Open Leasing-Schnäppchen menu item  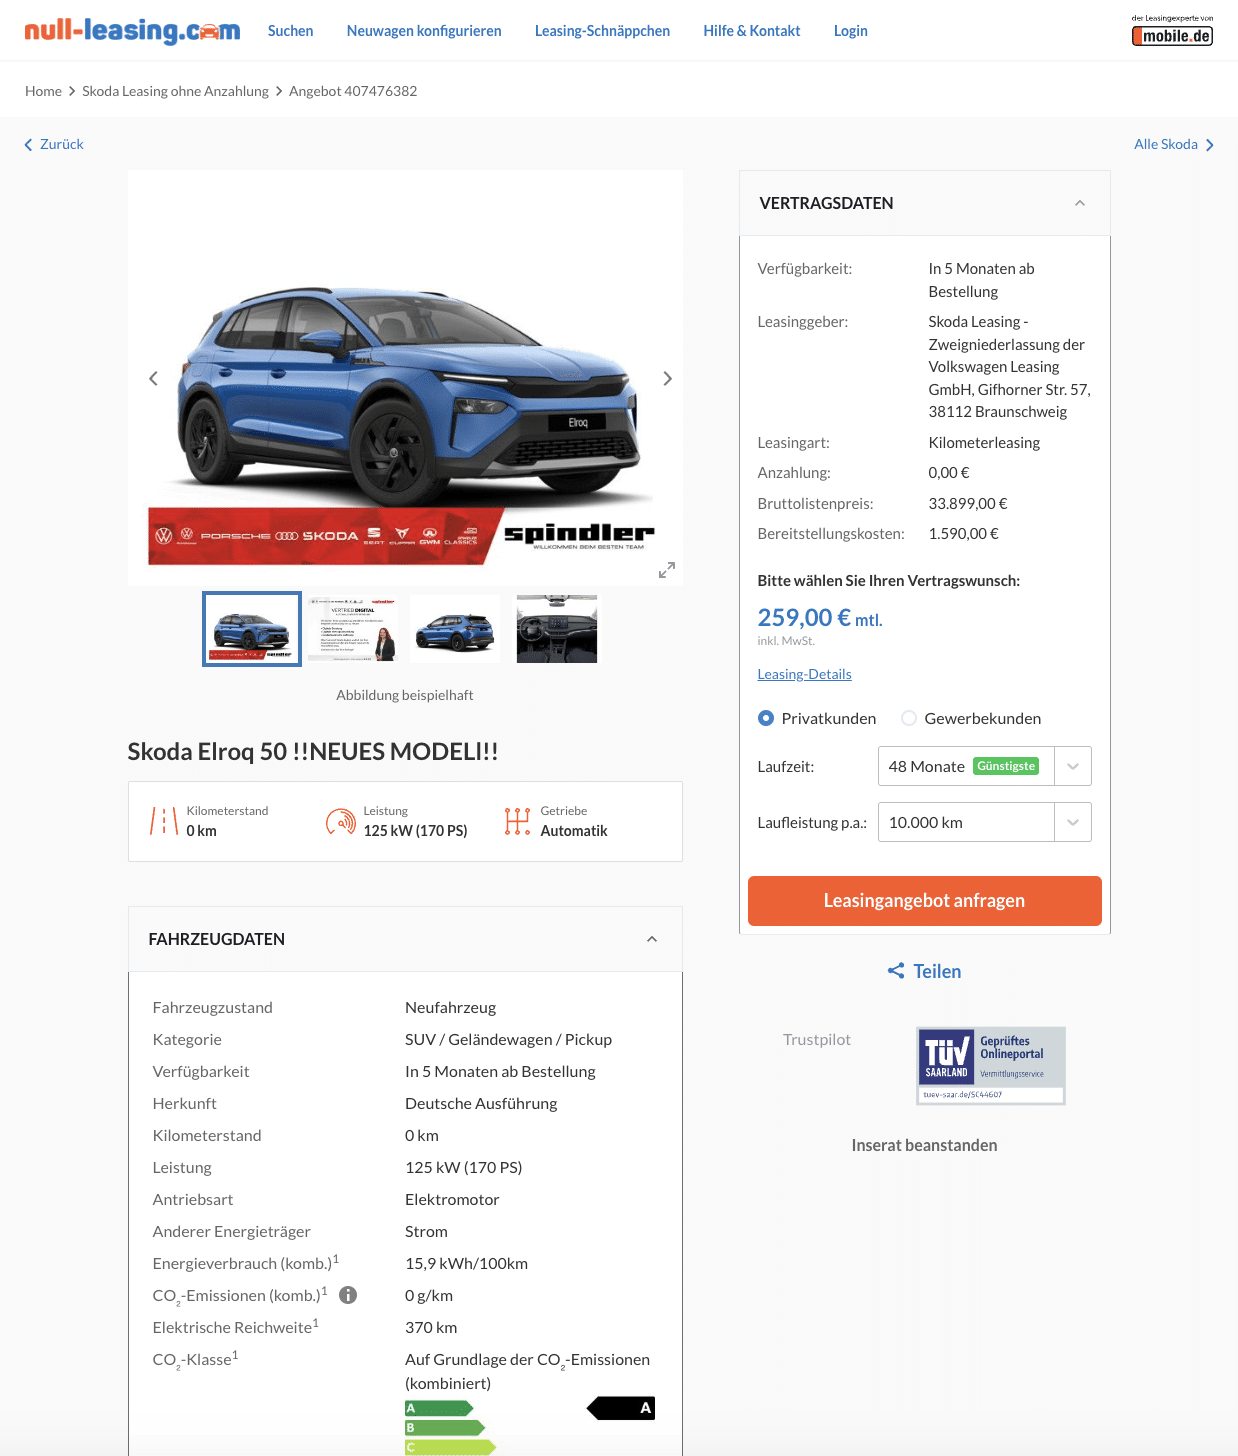point(602,31)
